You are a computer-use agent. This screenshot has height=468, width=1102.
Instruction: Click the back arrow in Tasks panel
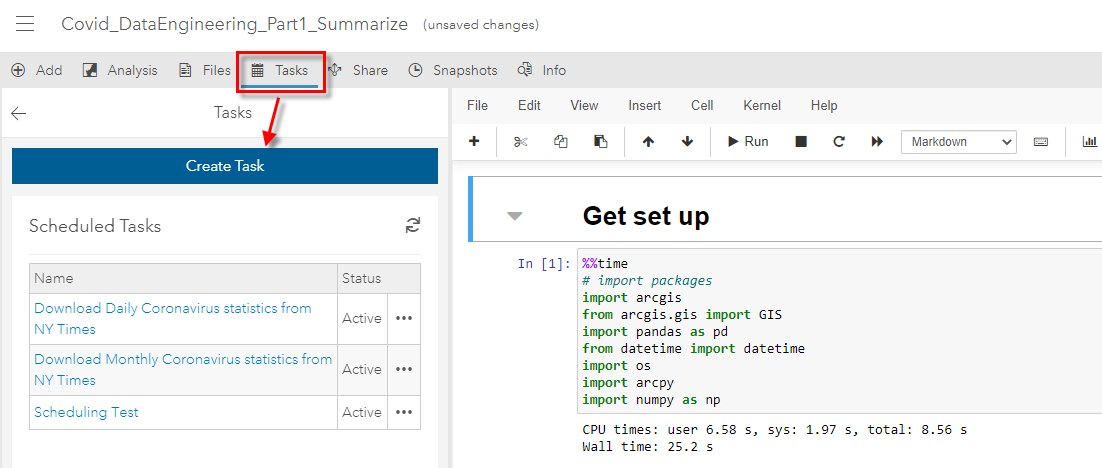[x=18, y=113]
